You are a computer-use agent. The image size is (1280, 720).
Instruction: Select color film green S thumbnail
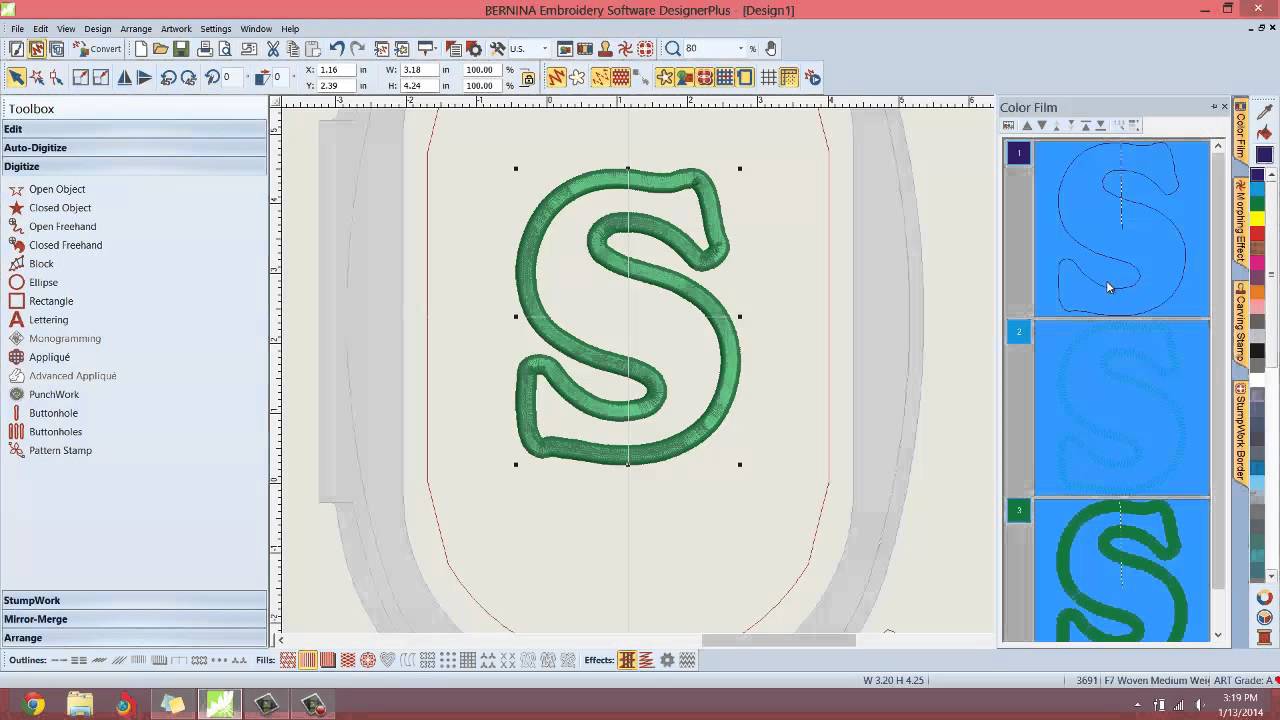[x=1121, y=570]
